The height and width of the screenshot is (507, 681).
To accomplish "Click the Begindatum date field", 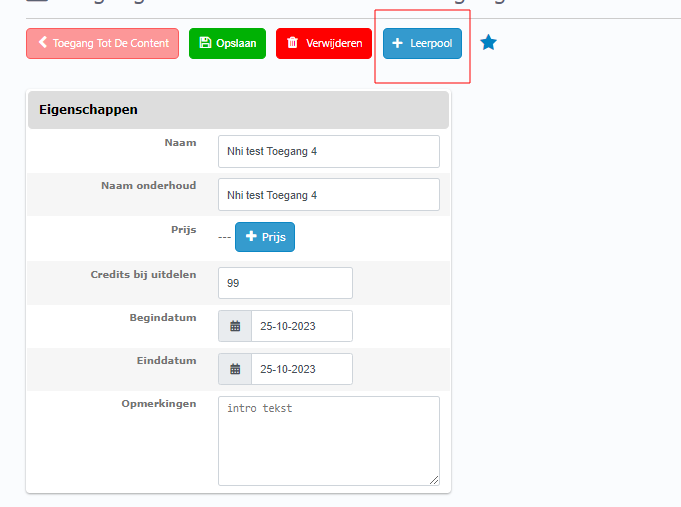I will (x=301, y=326).
